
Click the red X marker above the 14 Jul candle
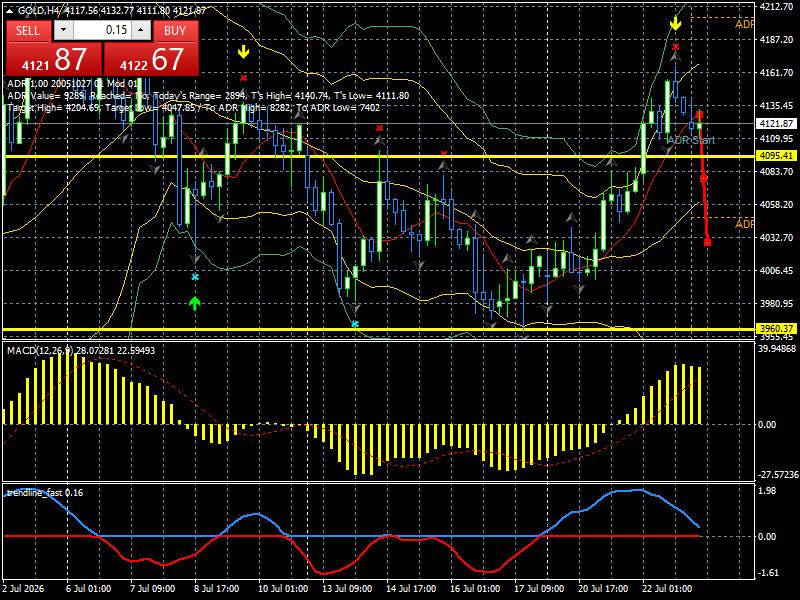[x=379, y=128]
